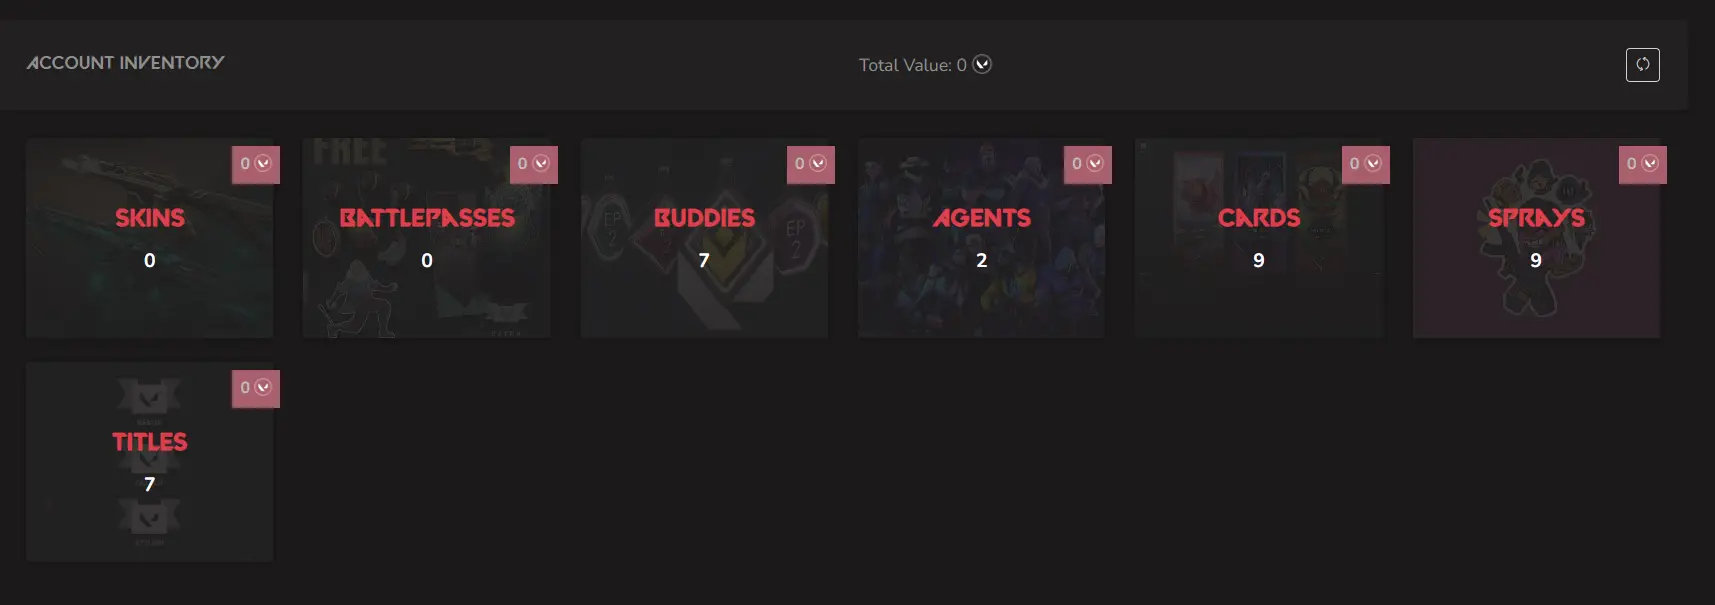Viewport: 1715px width, 605px height.
Task: Click the value badge on Titles card
Action: 256,388
